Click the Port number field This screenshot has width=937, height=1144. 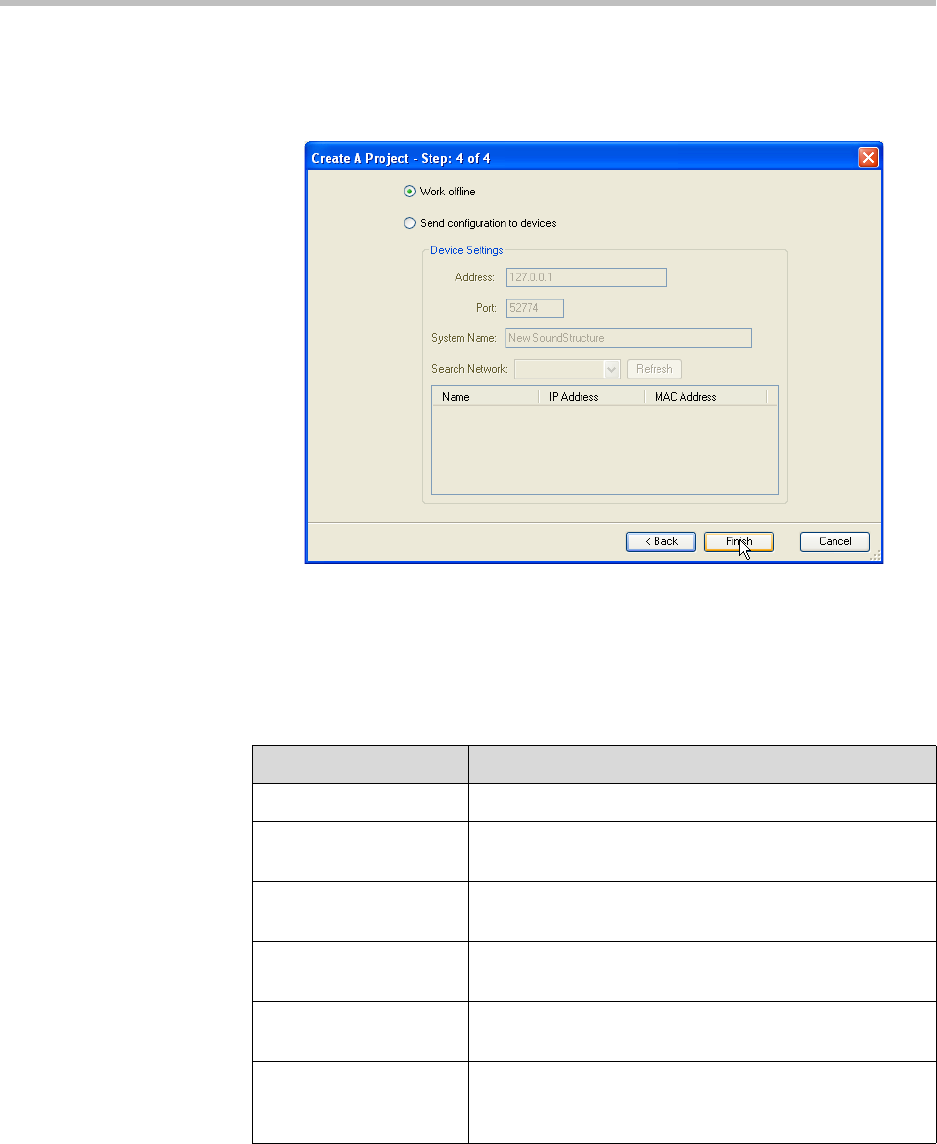point(535,308)
